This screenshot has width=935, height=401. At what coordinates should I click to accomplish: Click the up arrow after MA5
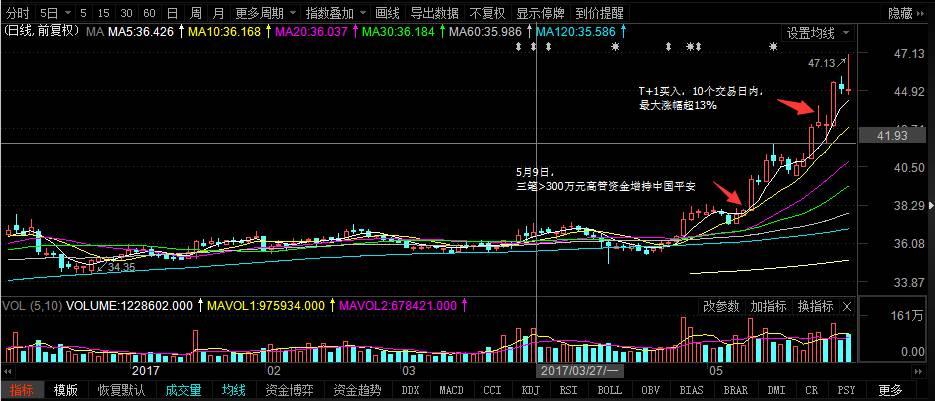point(181,32)
